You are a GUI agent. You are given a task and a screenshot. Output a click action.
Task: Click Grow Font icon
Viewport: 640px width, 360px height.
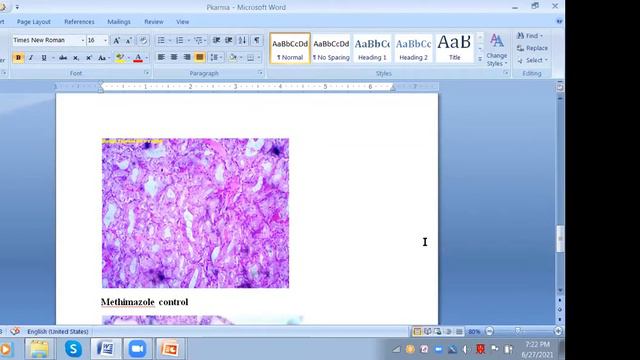coord(116,40)
